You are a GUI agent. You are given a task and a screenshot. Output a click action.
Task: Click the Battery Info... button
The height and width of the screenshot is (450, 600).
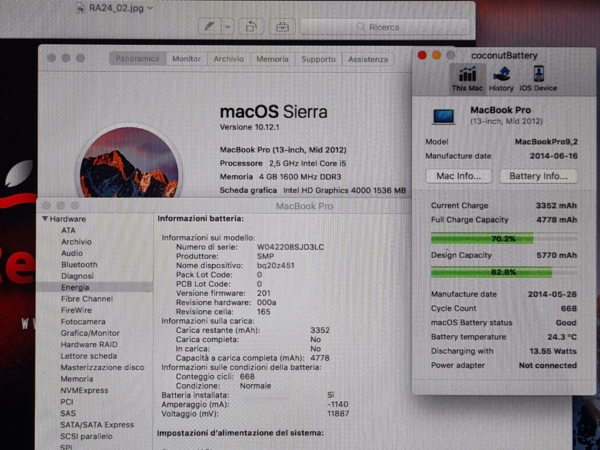click(x=538, y=176)
